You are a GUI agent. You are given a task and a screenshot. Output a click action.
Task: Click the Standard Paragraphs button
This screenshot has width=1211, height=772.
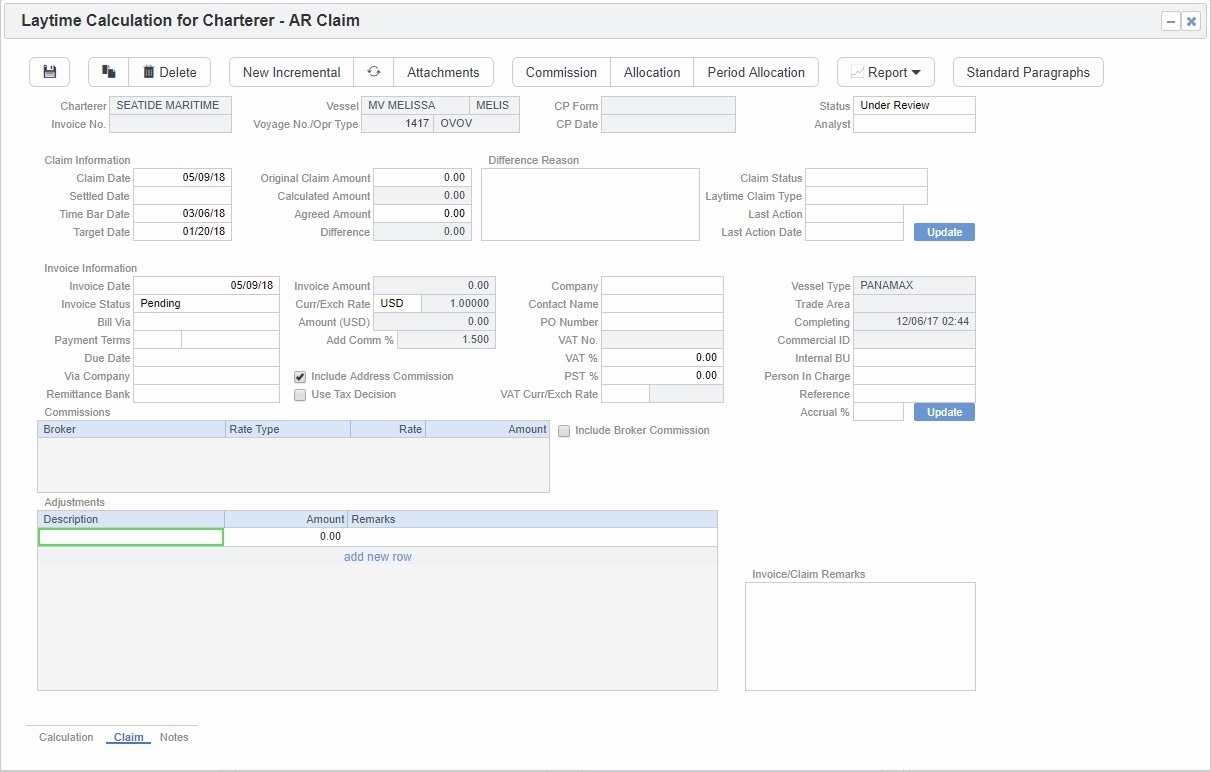[x=1028, y=72]
